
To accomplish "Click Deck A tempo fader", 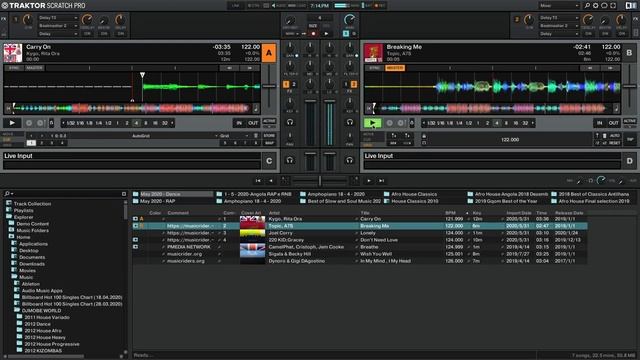I will tap(269, 87).
